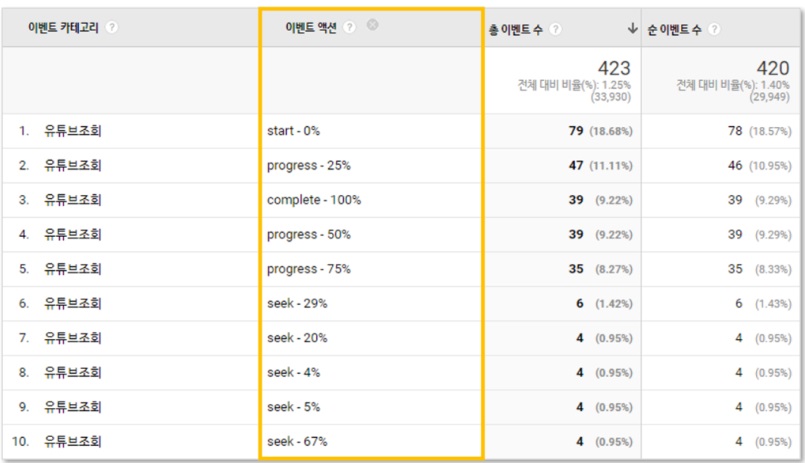Open help icon beside 이벤트 카테고리 header

coord(111,27)
